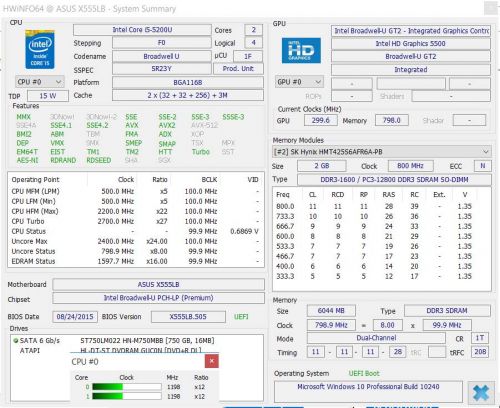Click the SSE4.2 feature label
Image resolution: width=500 pixels, height=408 pixels.
97,125
